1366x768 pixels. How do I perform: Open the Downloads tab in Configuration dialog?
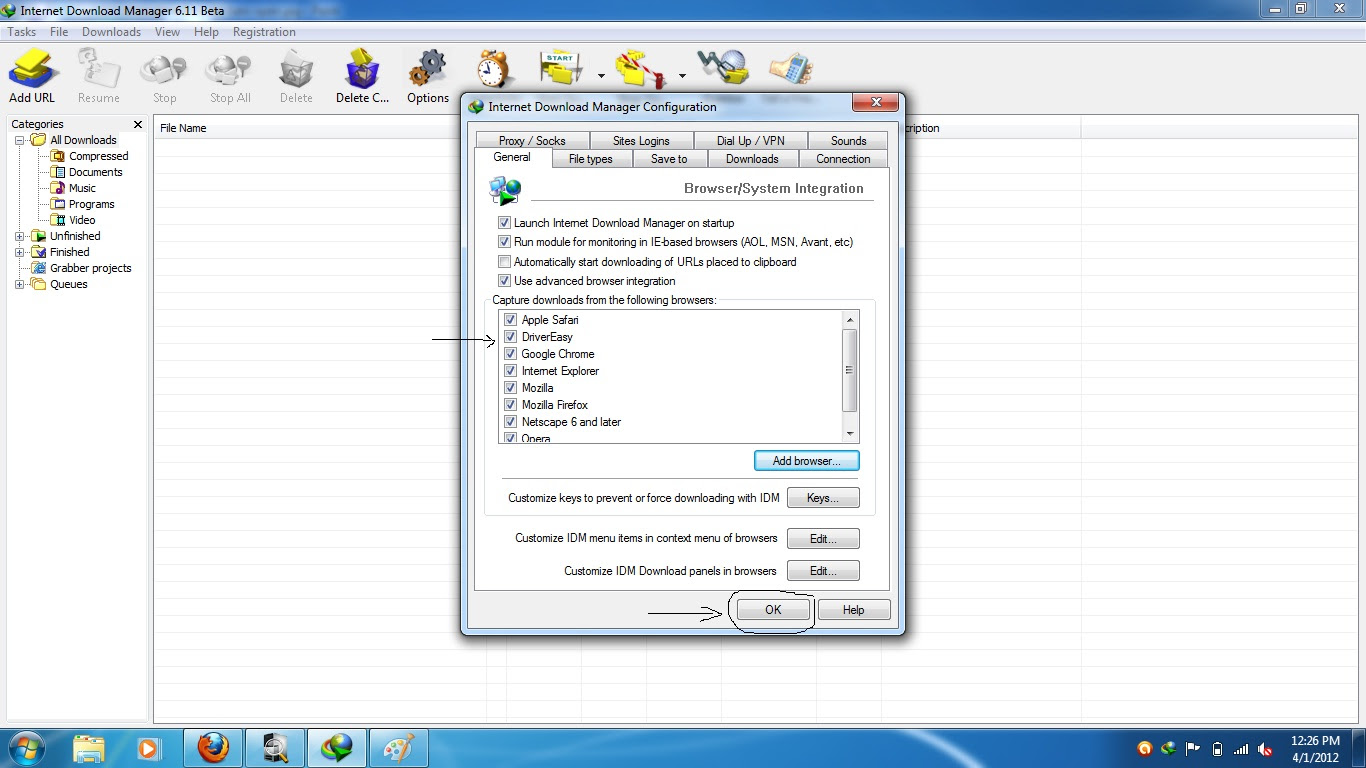click(752, 159)
